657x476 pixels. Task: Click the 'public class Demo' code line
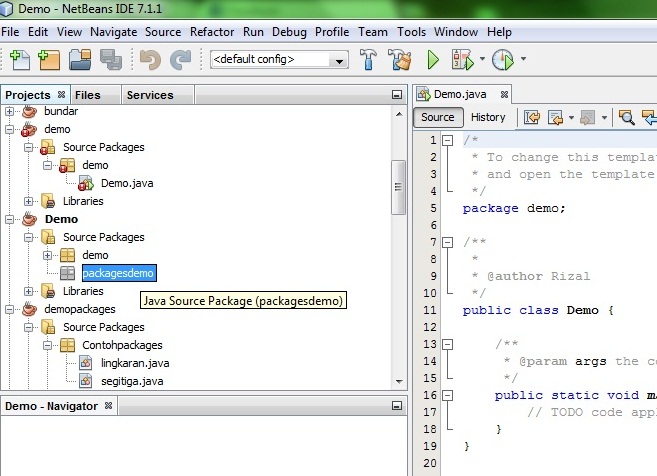pyautogui.click(x=538, y=310)
